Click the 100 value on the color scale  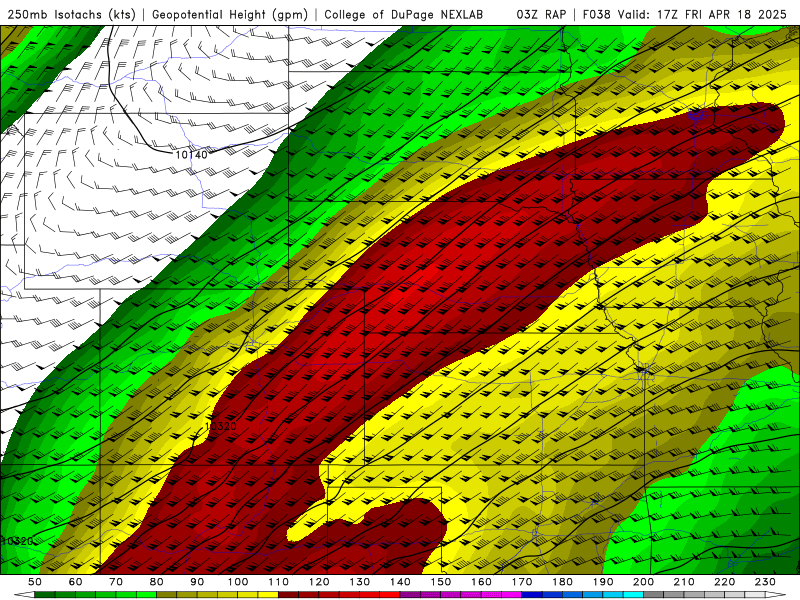pyautogui.click(x=238, y=582)
